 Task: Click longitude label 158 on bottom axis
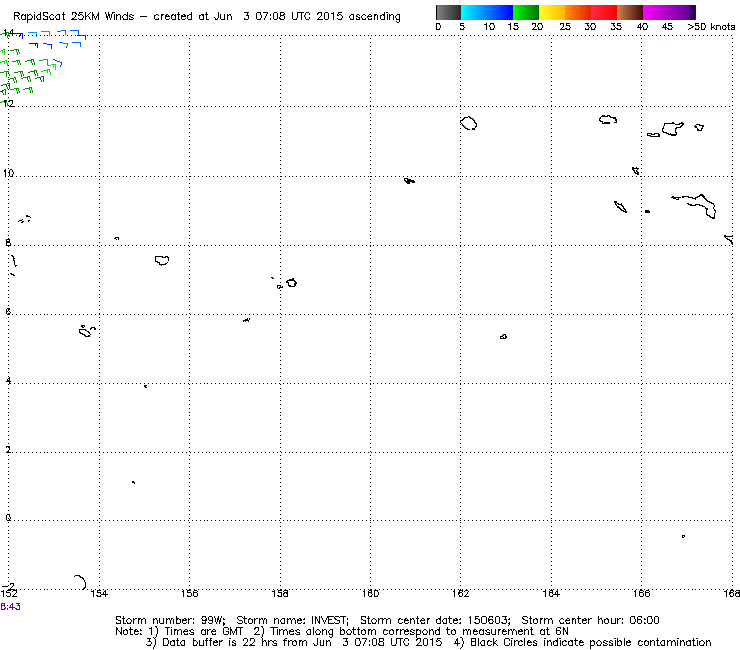(x=280, y=593)
